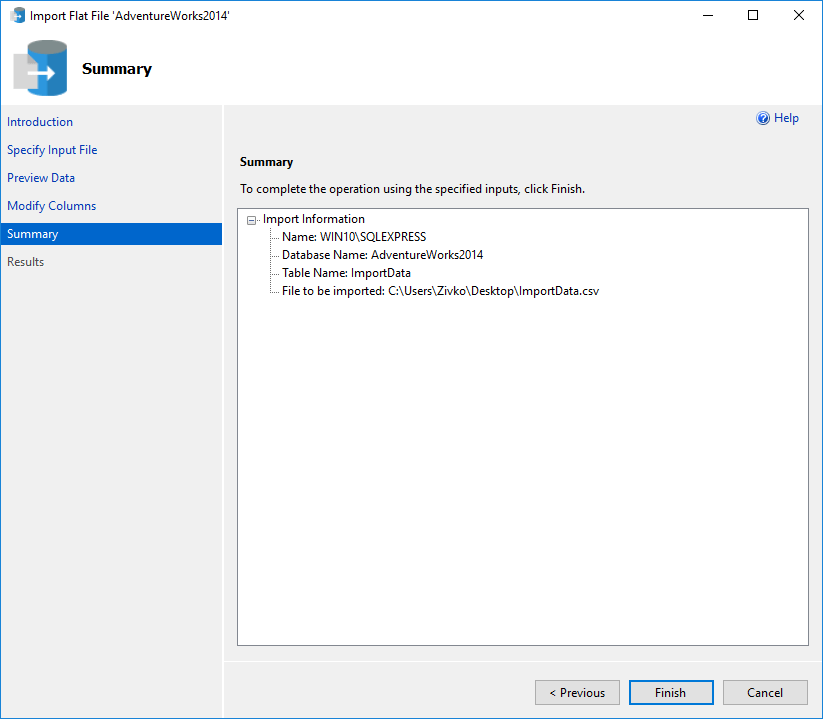
Task: Click the Help icon with blue question mark
Action: (762, 117)
